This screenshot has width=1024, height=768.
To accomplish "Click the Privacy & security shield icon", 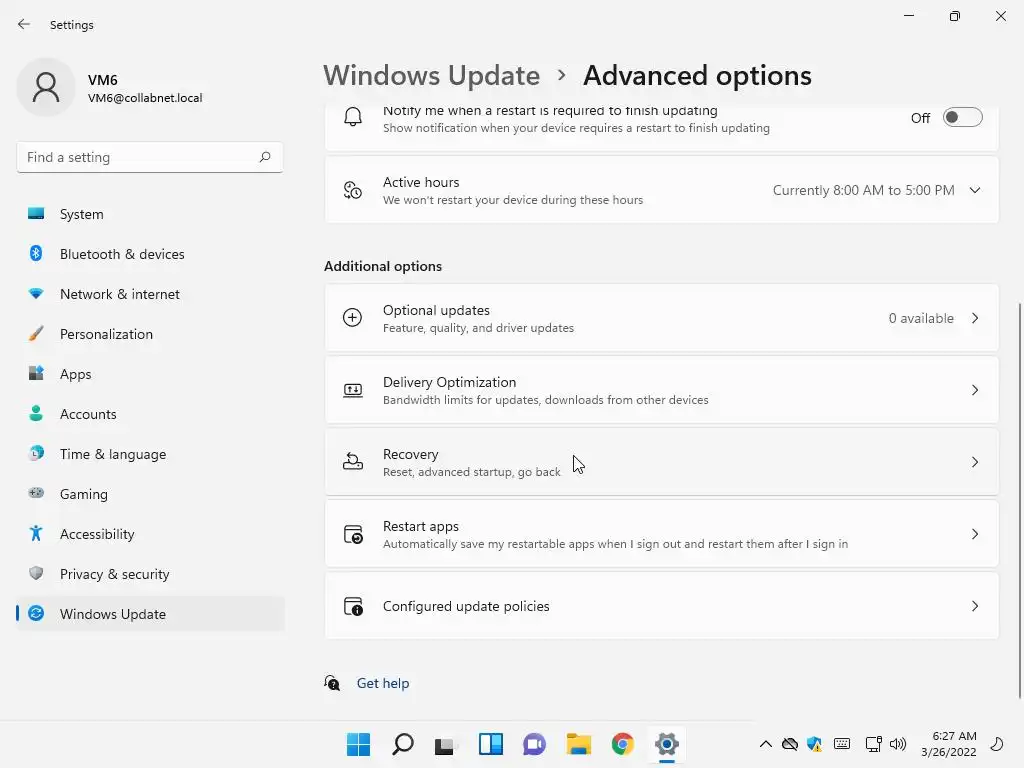I will [36, 573].
